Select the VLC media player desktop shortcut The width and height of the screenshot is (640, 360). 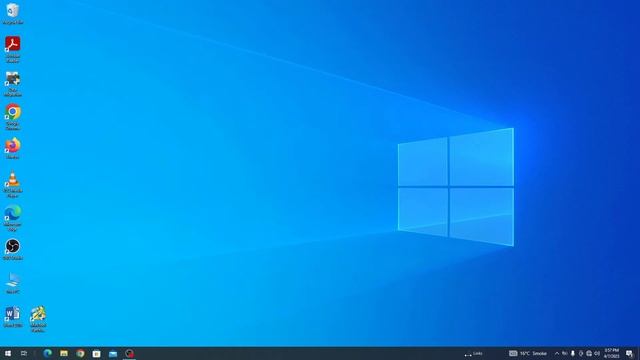tap(13, 185)
